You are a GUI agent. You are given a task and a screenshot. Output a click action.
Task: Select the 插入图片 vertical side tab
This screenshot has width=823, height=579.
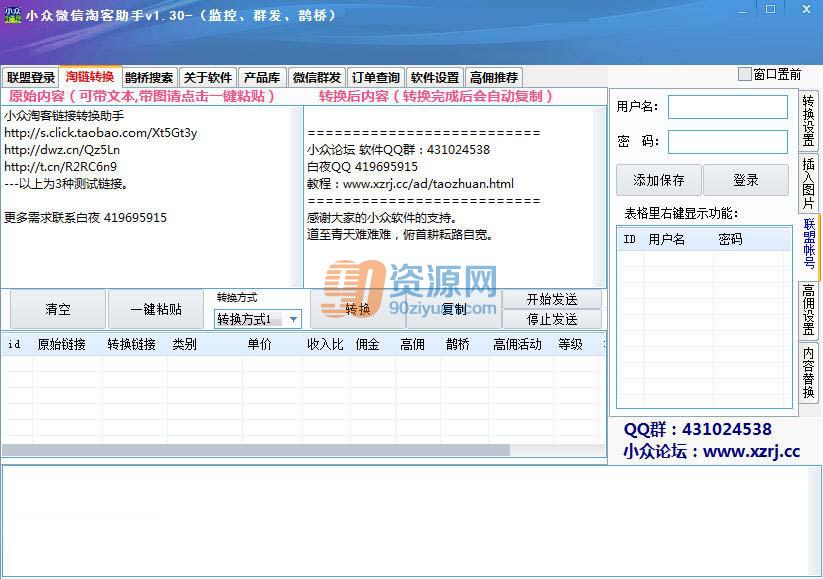[808, 183]
